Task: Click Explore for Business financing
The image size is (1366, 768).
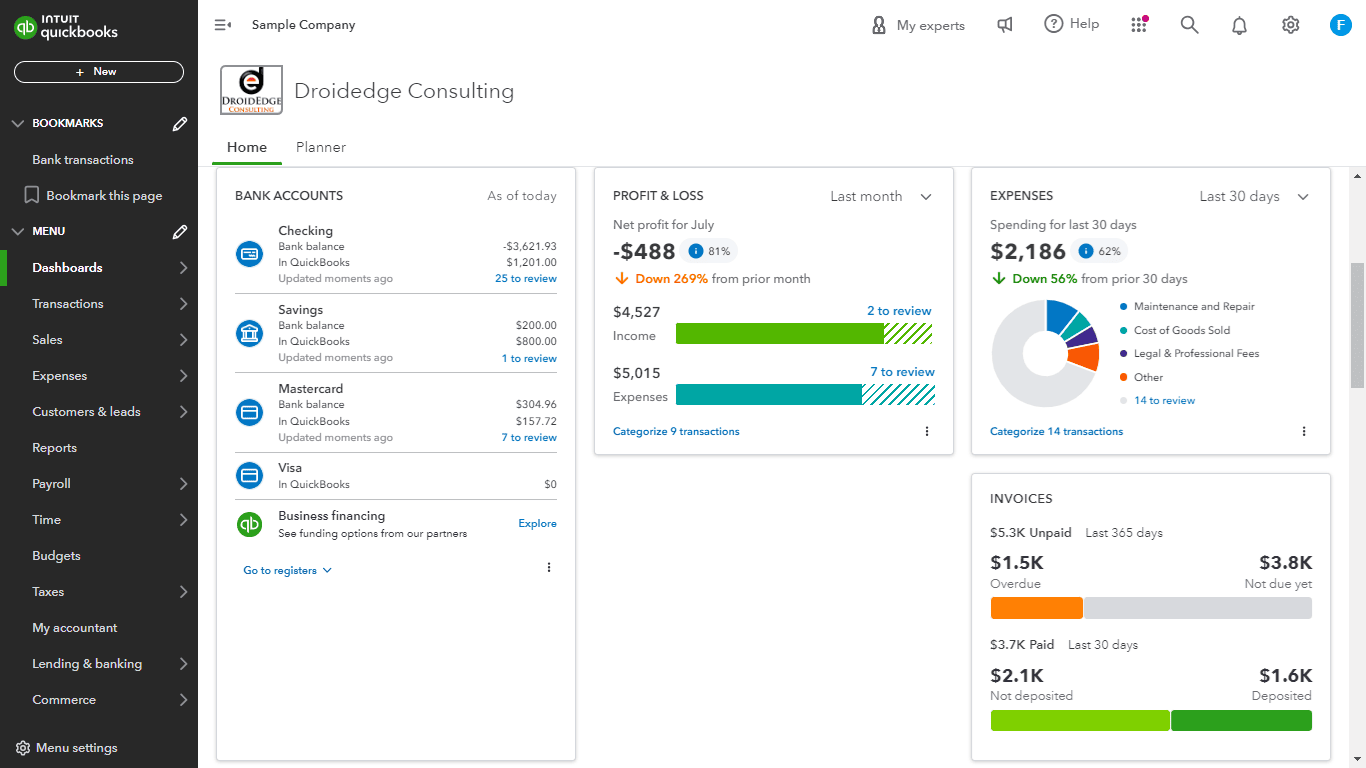Action: click(538, 524)
